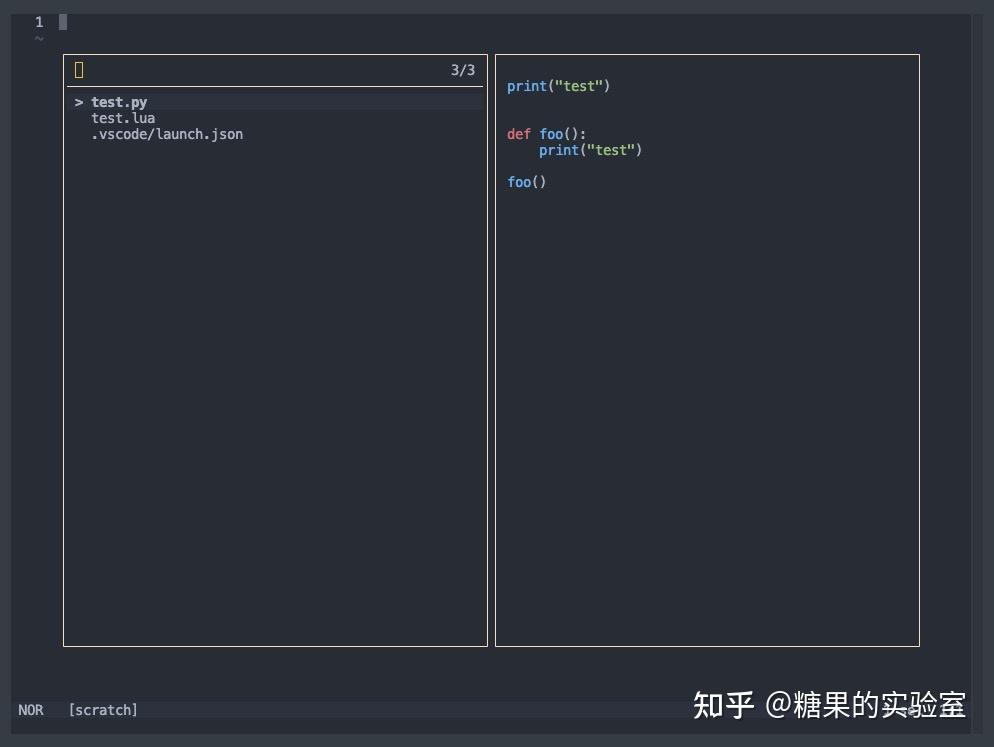Click the statusline bar at screen bottom

point(400,710)
